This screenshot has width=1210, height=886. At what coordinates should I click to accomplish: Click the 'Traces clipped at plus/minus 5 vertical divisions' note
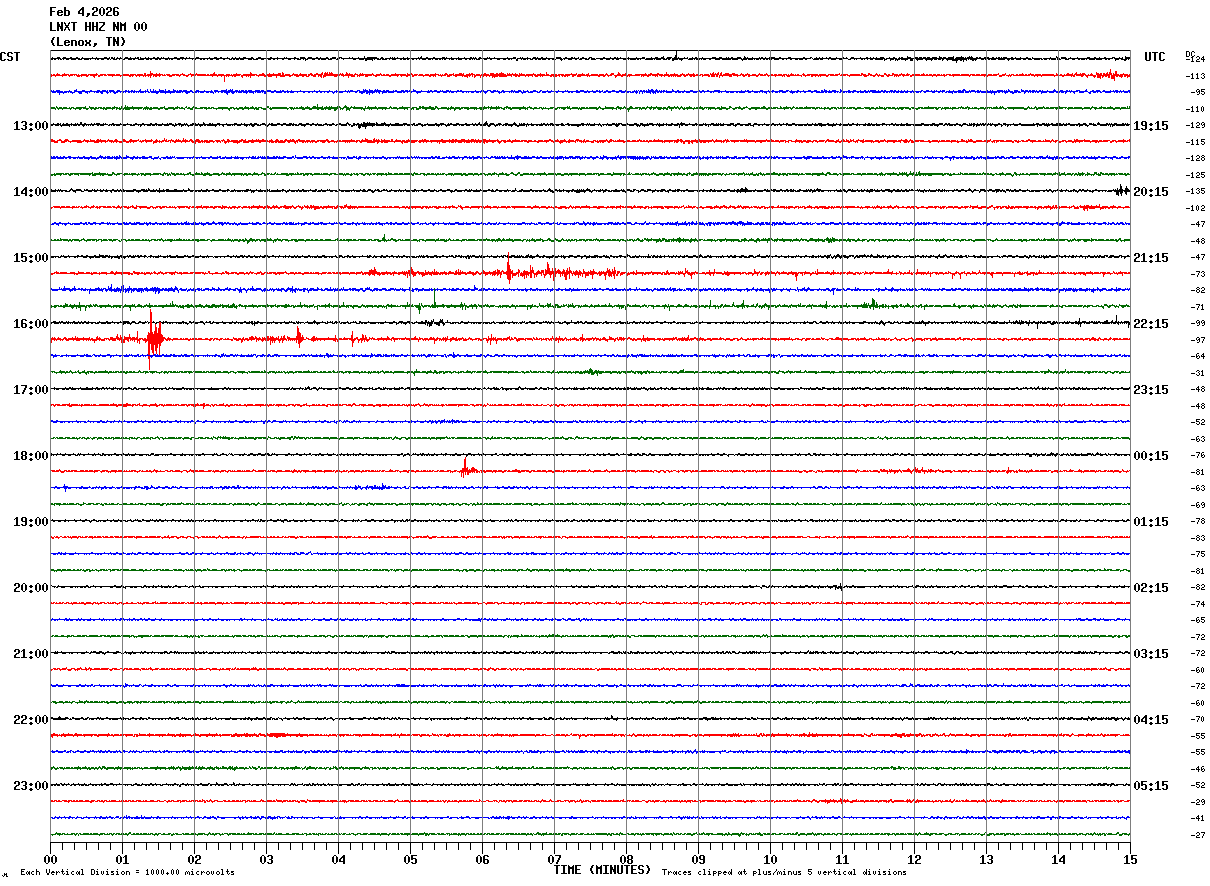click(785, 873)
